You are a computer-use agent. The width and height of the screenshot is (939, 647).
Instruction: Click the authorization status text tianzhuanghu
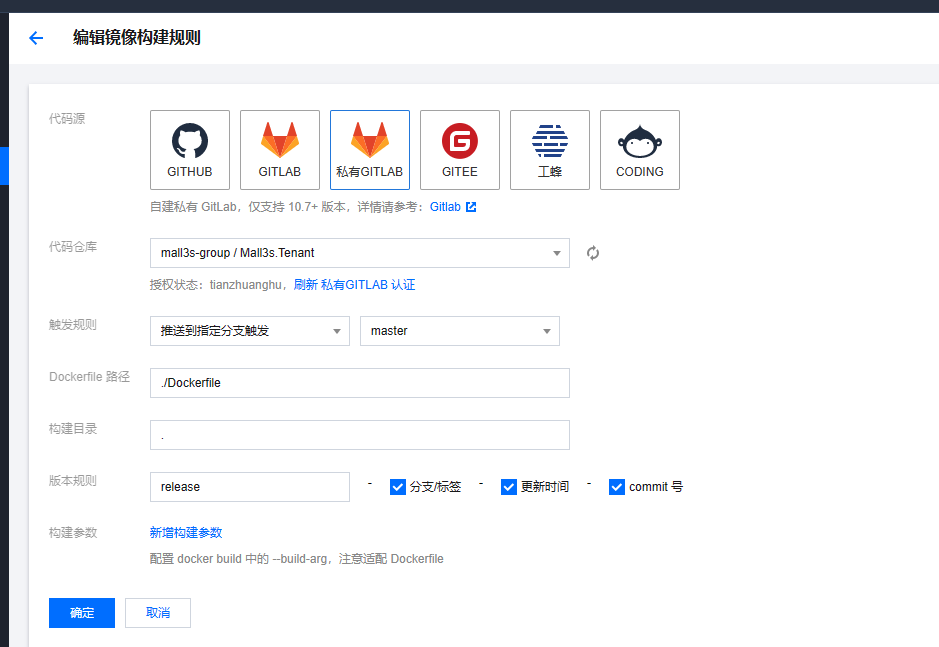(x=246, y=285)
